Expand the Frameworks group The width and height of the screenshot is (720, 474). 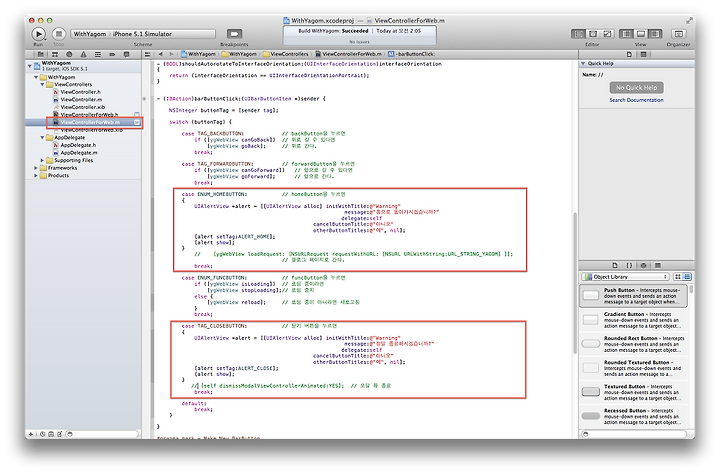coord(36,168)
